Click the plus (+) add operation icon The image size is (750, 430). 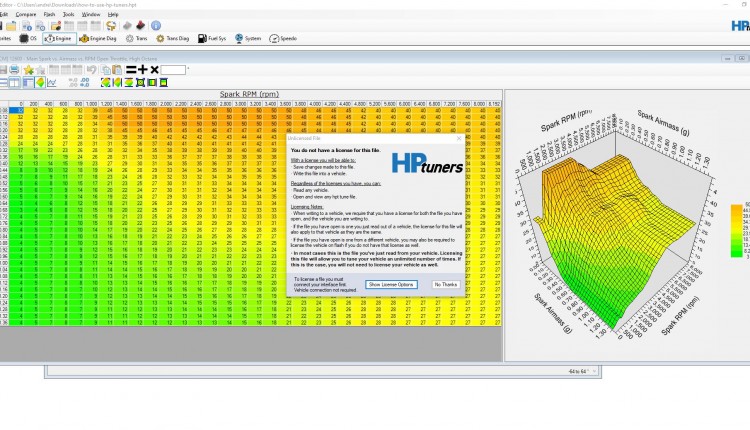(141, 69)
